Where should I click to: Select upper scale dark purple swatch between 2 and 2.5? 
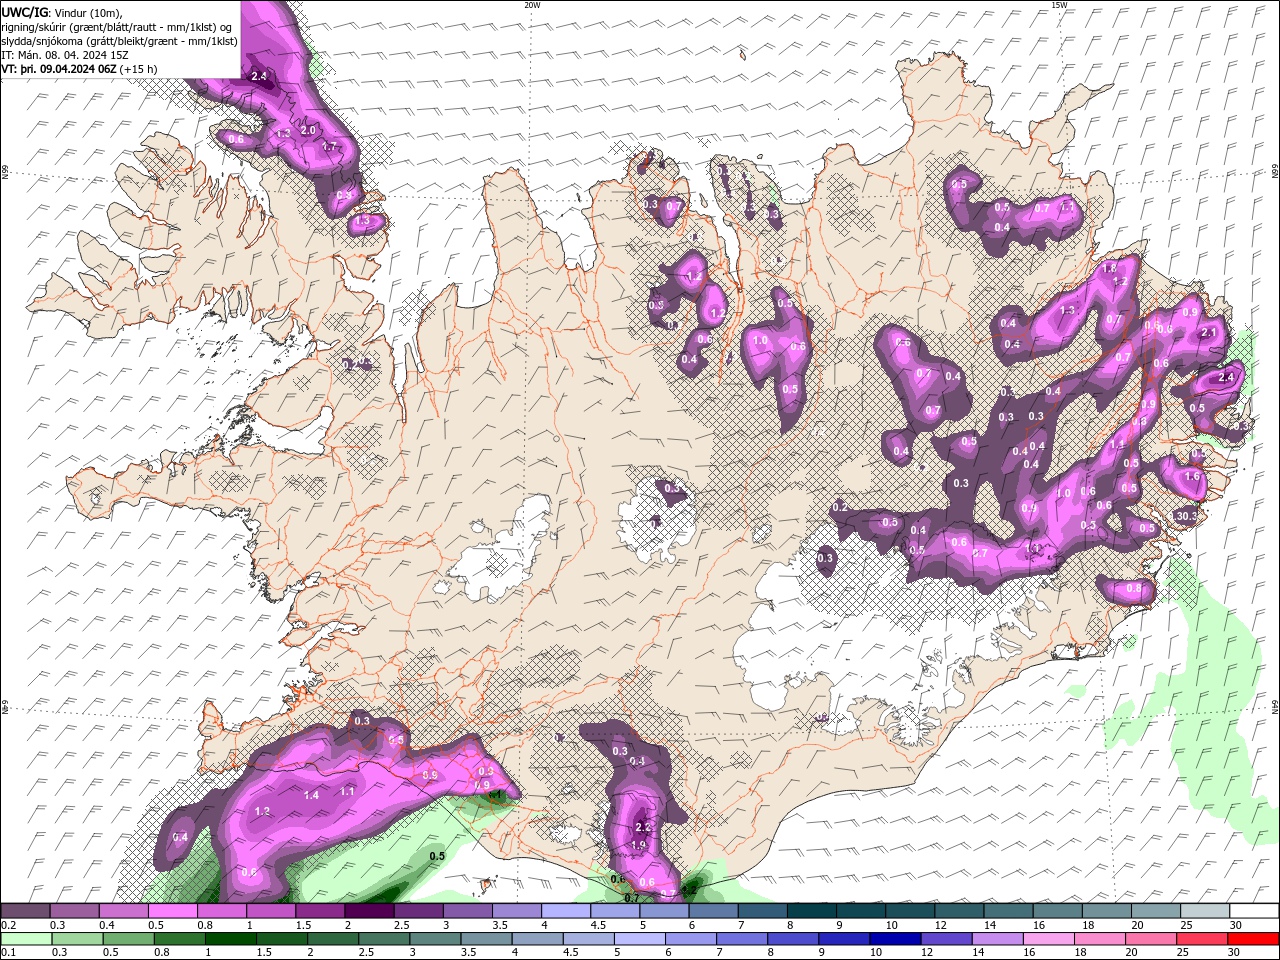[x=369, y=911]
